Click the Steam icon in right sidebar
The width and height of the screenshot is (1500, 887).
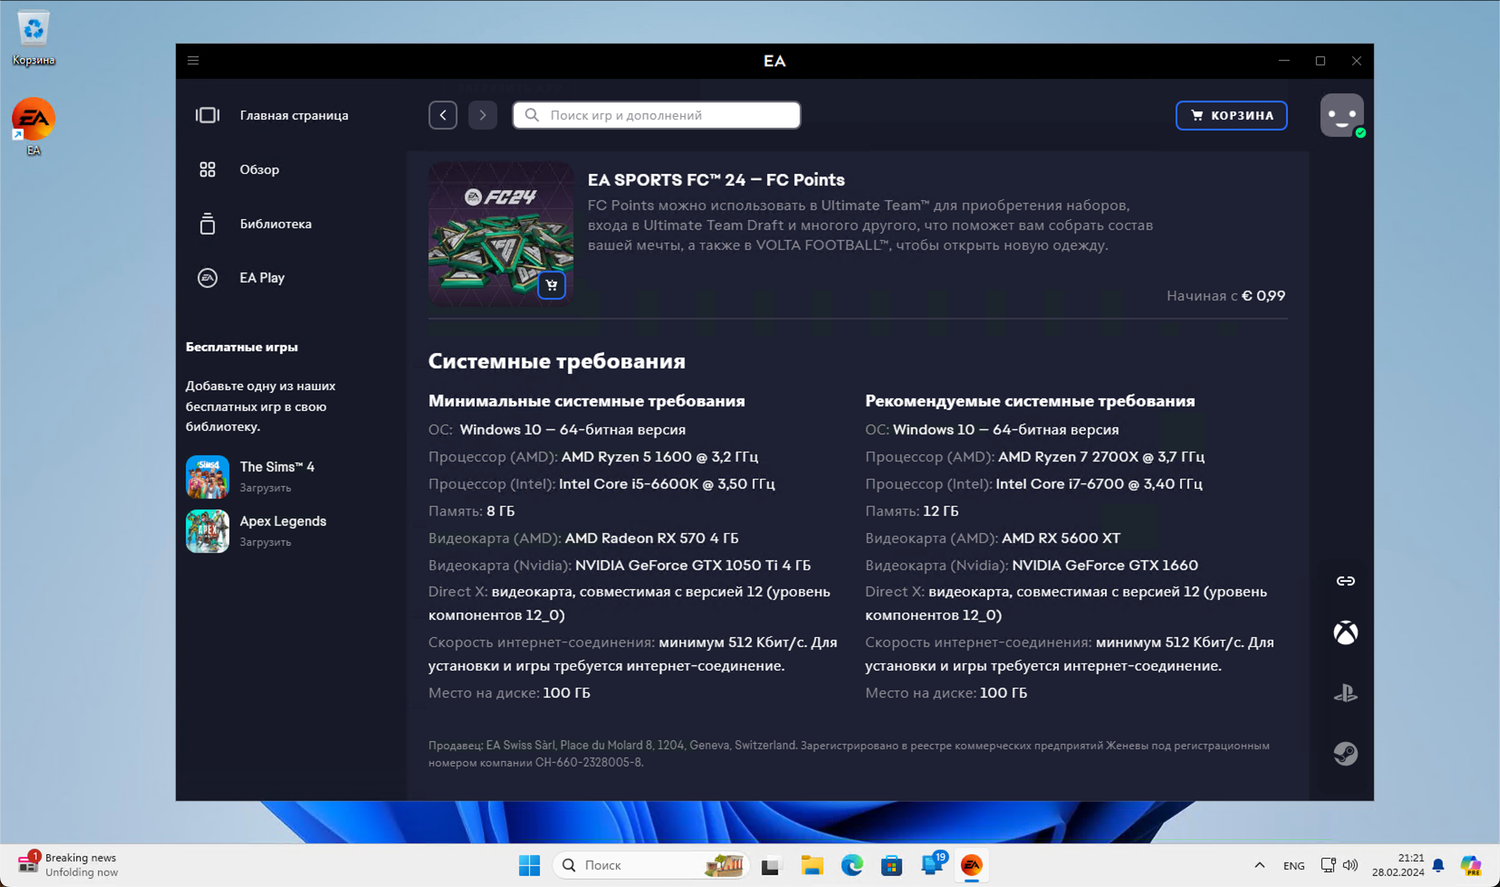click(1346, 753)
